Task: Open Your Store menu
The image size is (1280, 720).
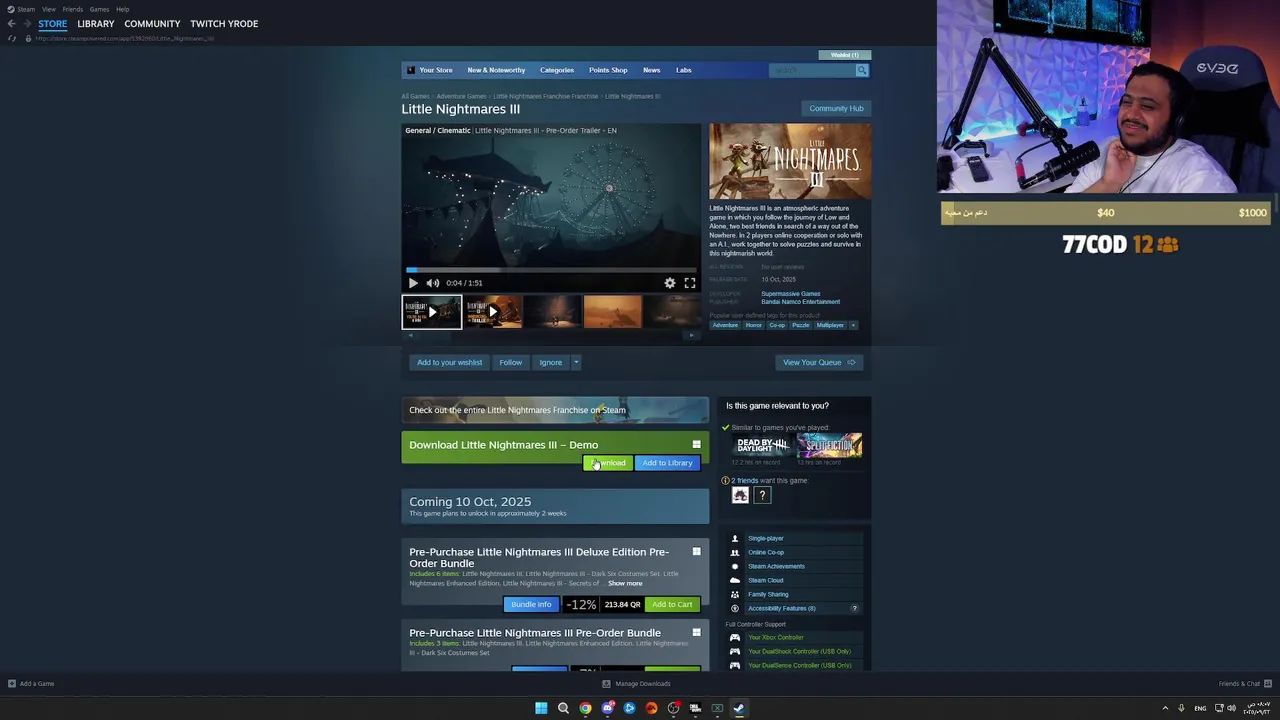Action: pos(436,70)
